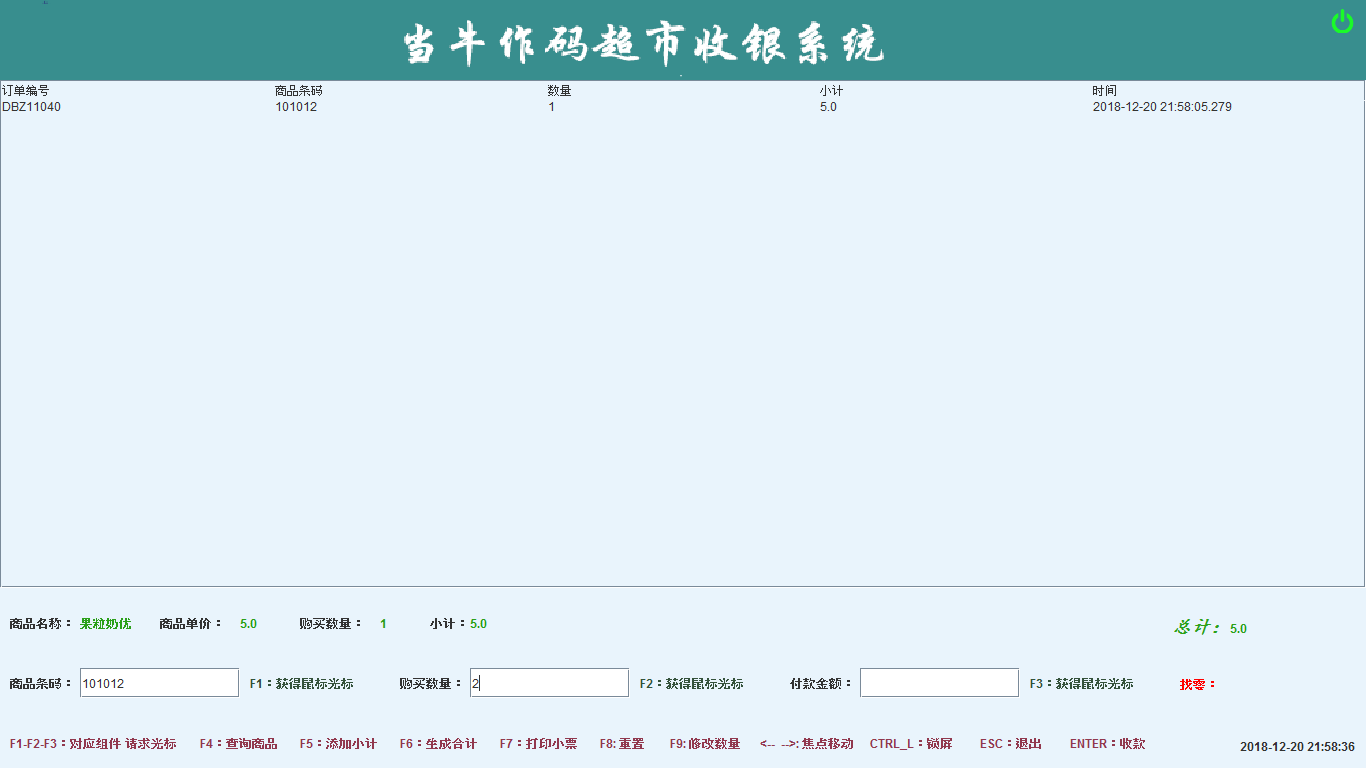
Task: Click the 总计 total amount label
Action: (1197, 627)
